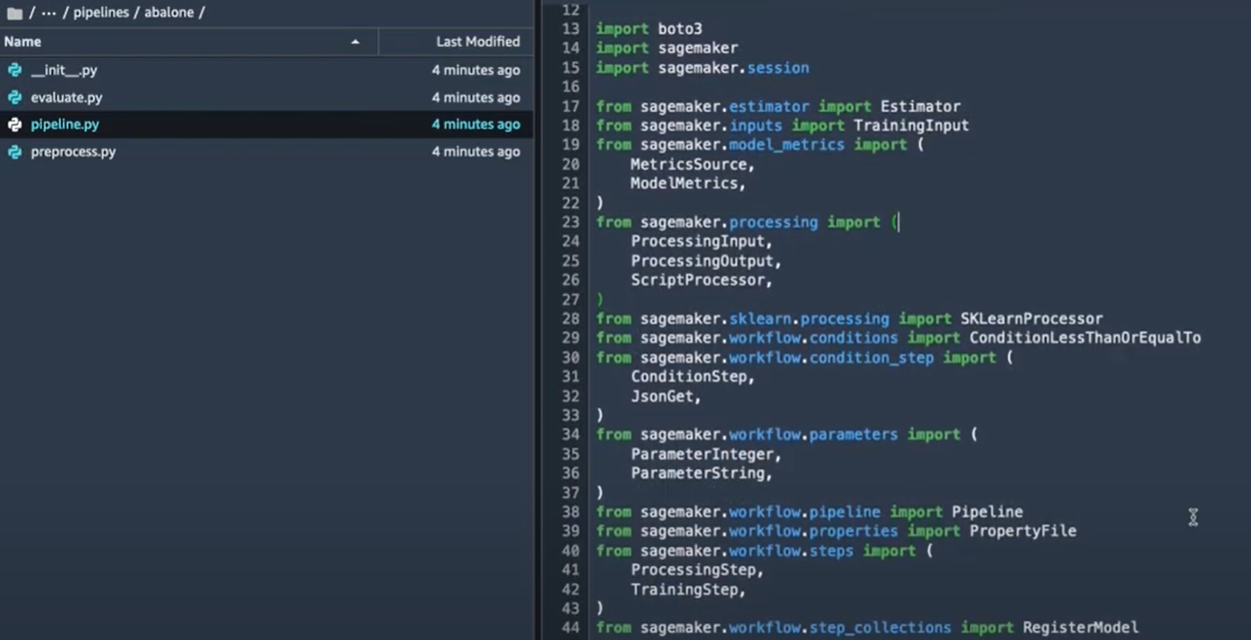Select the preprocess.py file name
This screenshot has width=1251, height=640.
point(73,152)
